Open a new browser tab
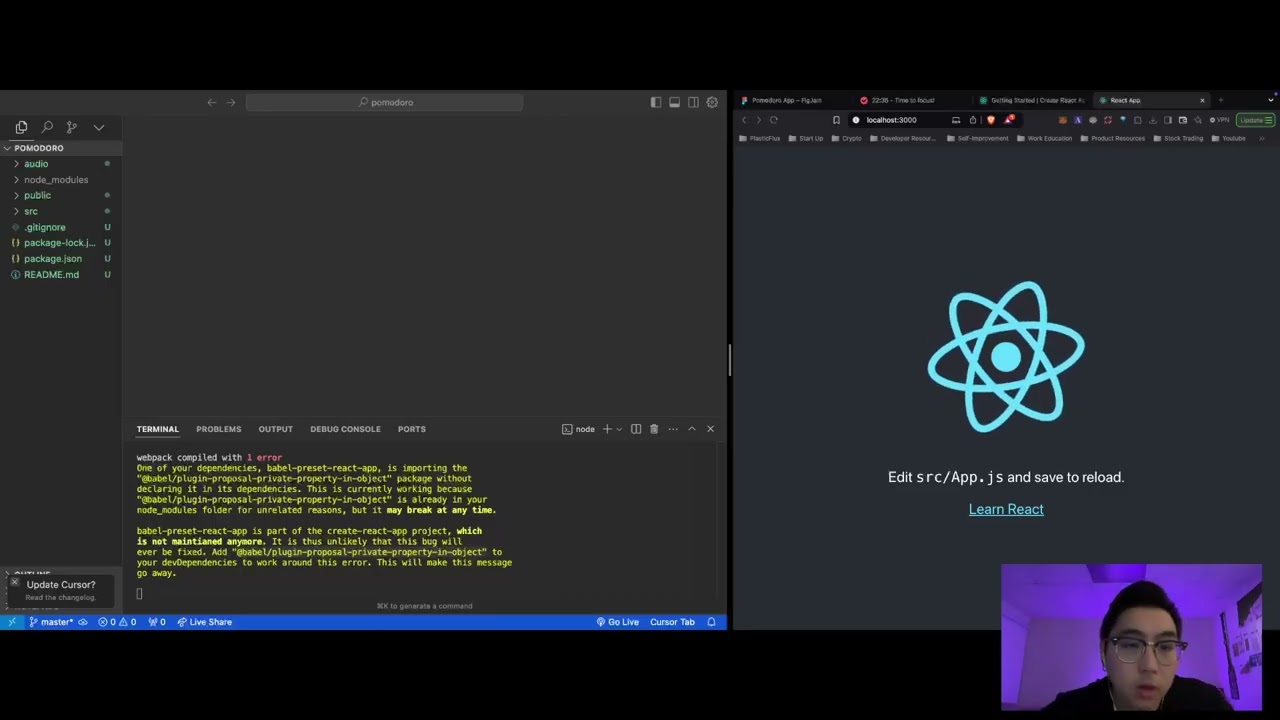1280x720 pixels. pyautogui.click(x=1221, y=100)
